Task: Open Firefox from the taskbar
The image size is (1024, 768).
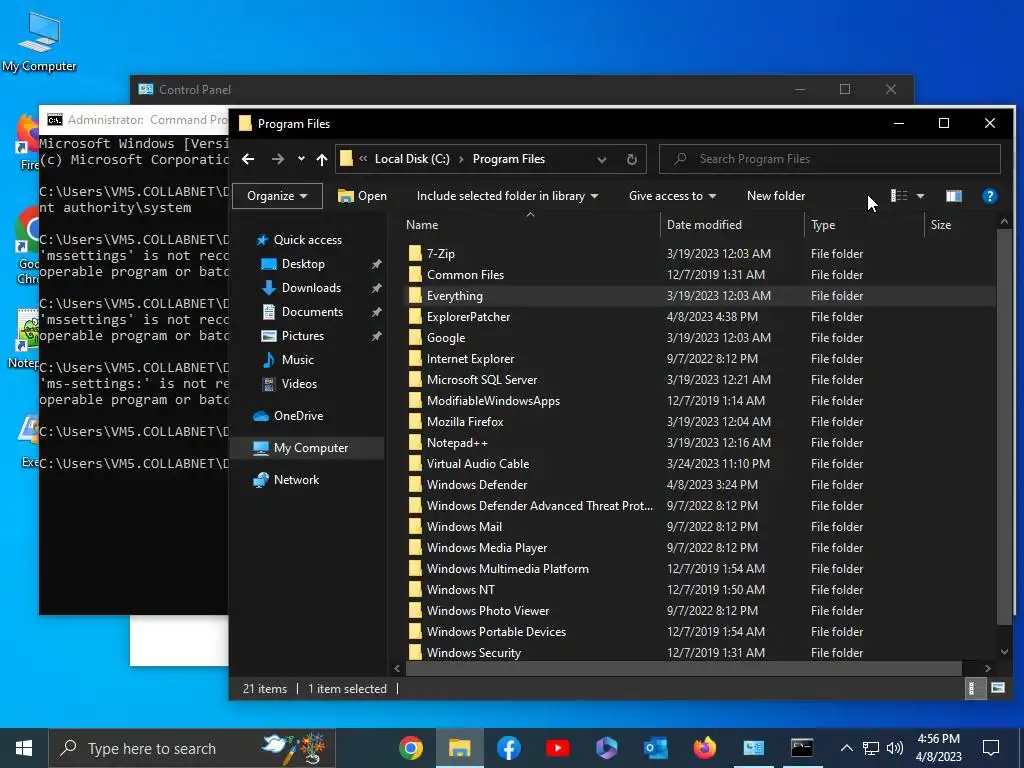Action: (x=704, y=748)
